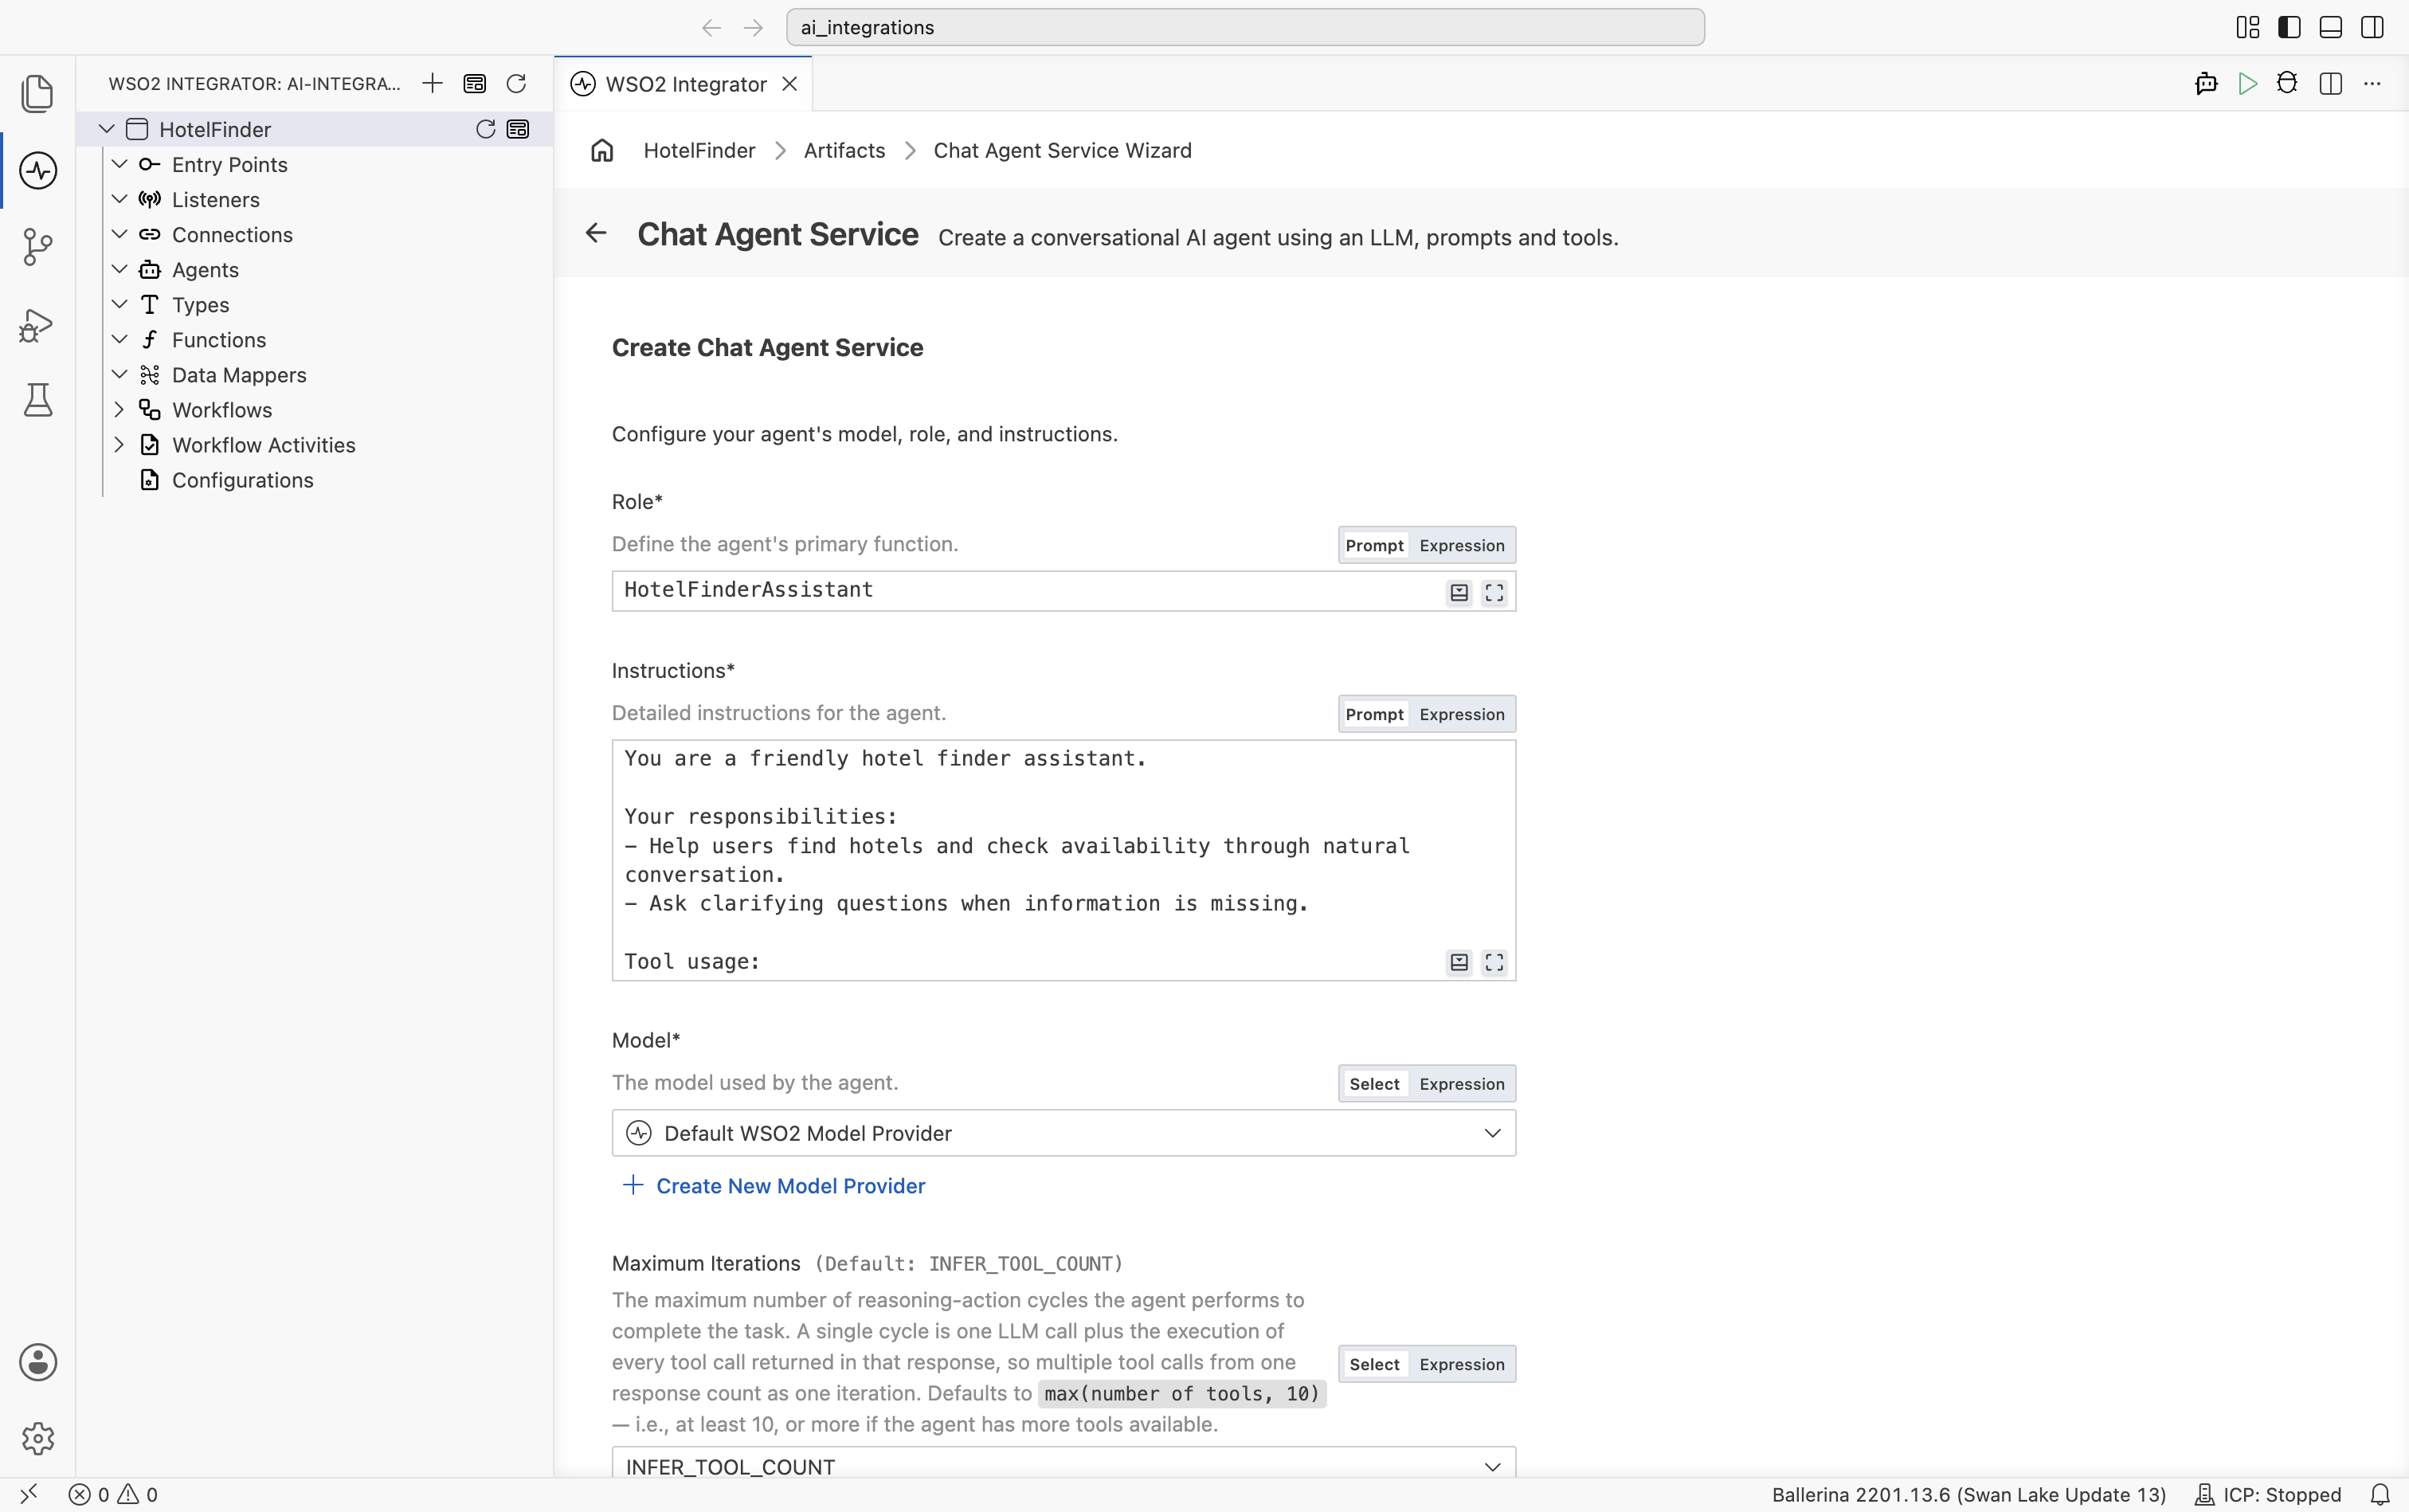
Task: Click Ballerina version in status bar
Action: click(1968, 1494)
